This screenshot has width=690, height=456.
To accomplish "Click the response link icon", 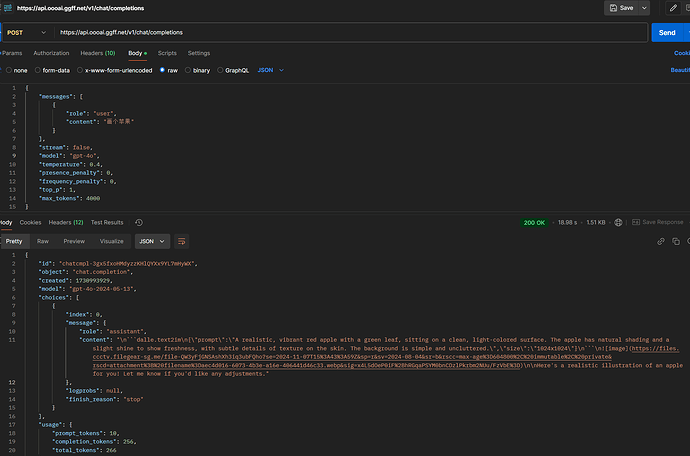I will click(x=661, y=241).
